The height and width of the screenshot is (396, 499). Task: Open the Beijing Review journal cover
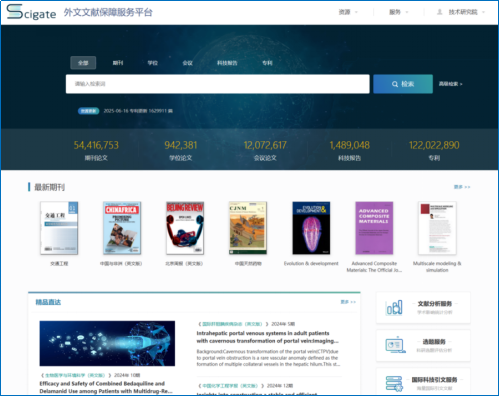(x=185, y=228)
